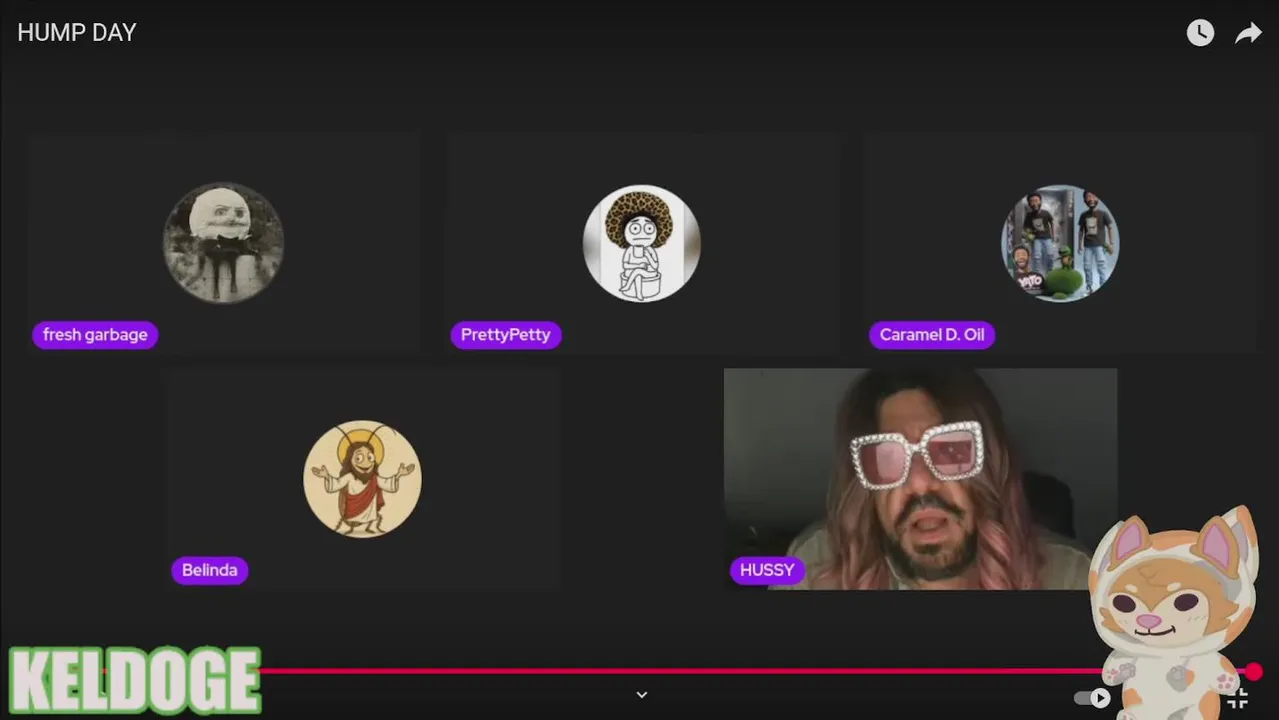Click the HUMP DAY video title

77,33
